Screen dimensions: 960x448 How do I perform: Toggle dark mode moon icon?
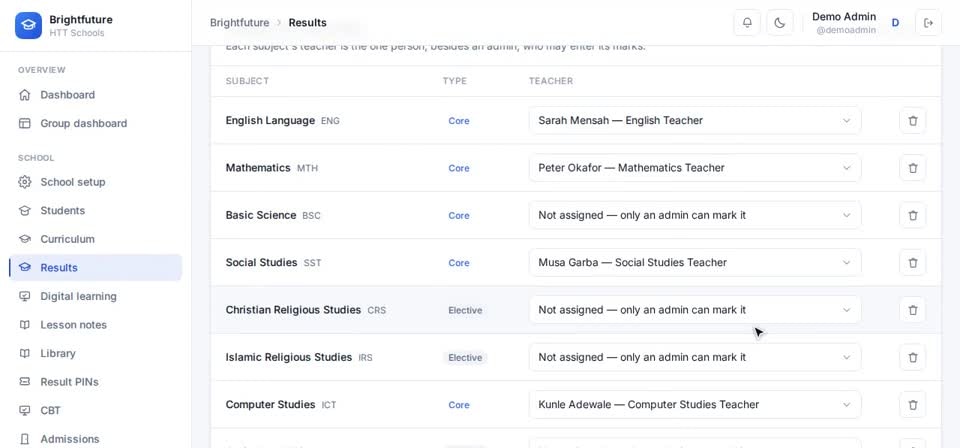[779, 23]
